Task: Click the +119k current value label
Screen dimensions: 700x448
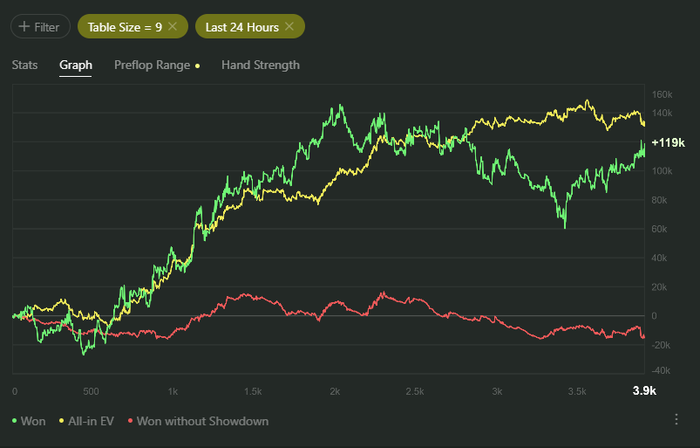Action: 667,144
